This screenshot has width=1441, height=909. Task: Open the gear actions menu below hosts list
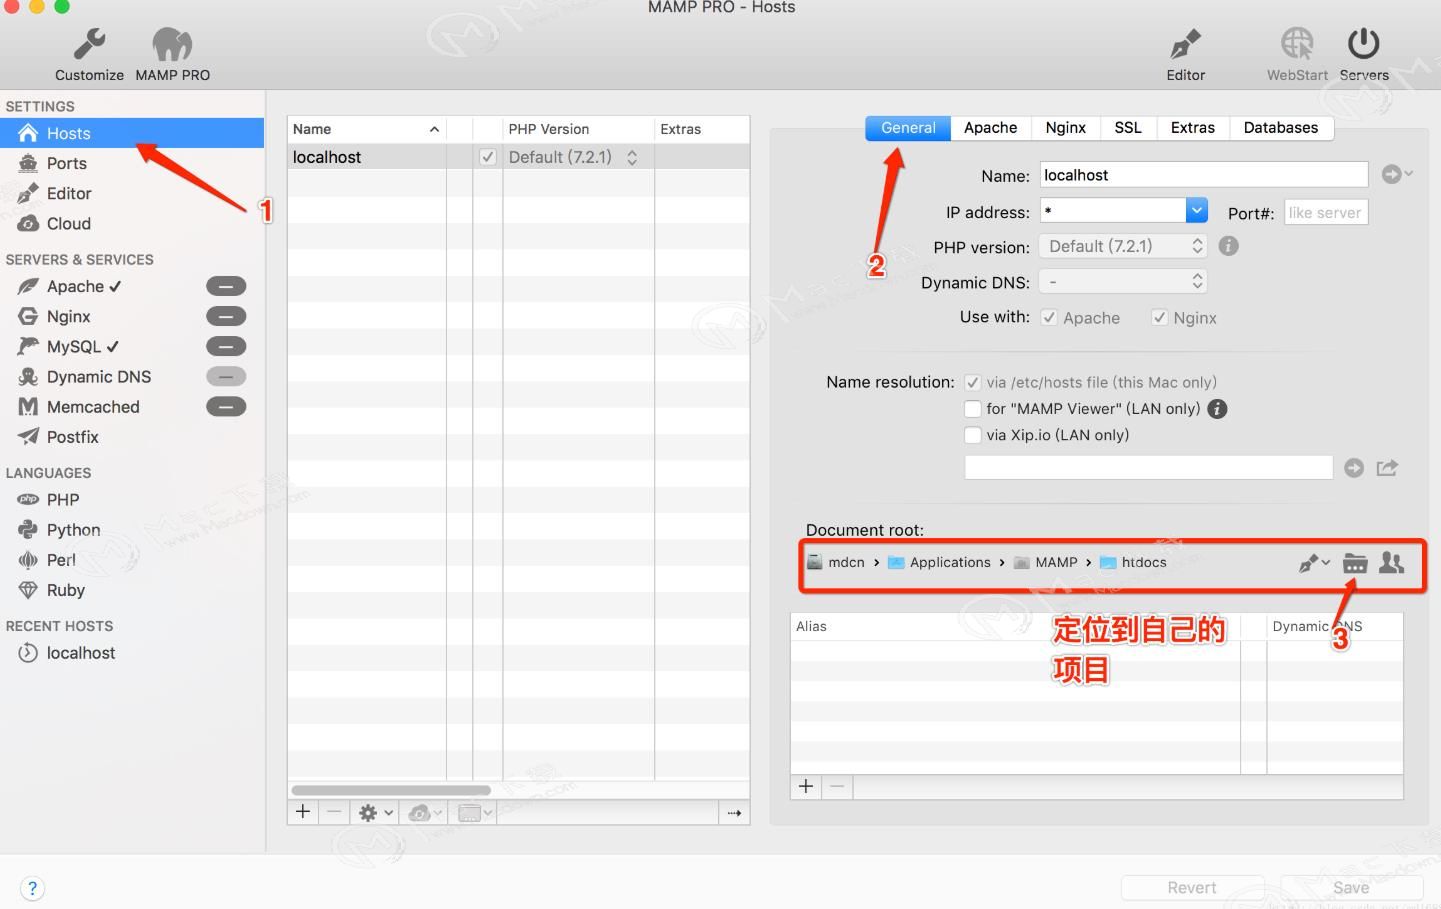tap(376, 813)
